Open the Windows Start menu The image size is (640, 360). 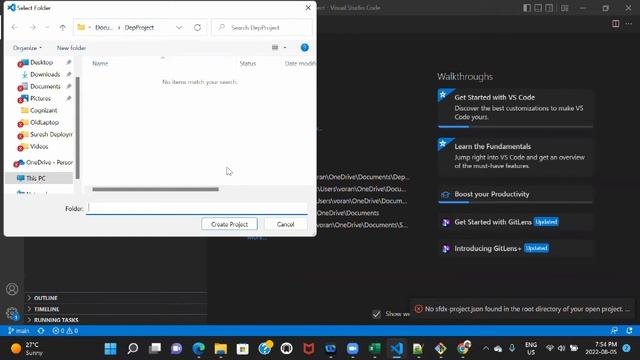(110, 349)
